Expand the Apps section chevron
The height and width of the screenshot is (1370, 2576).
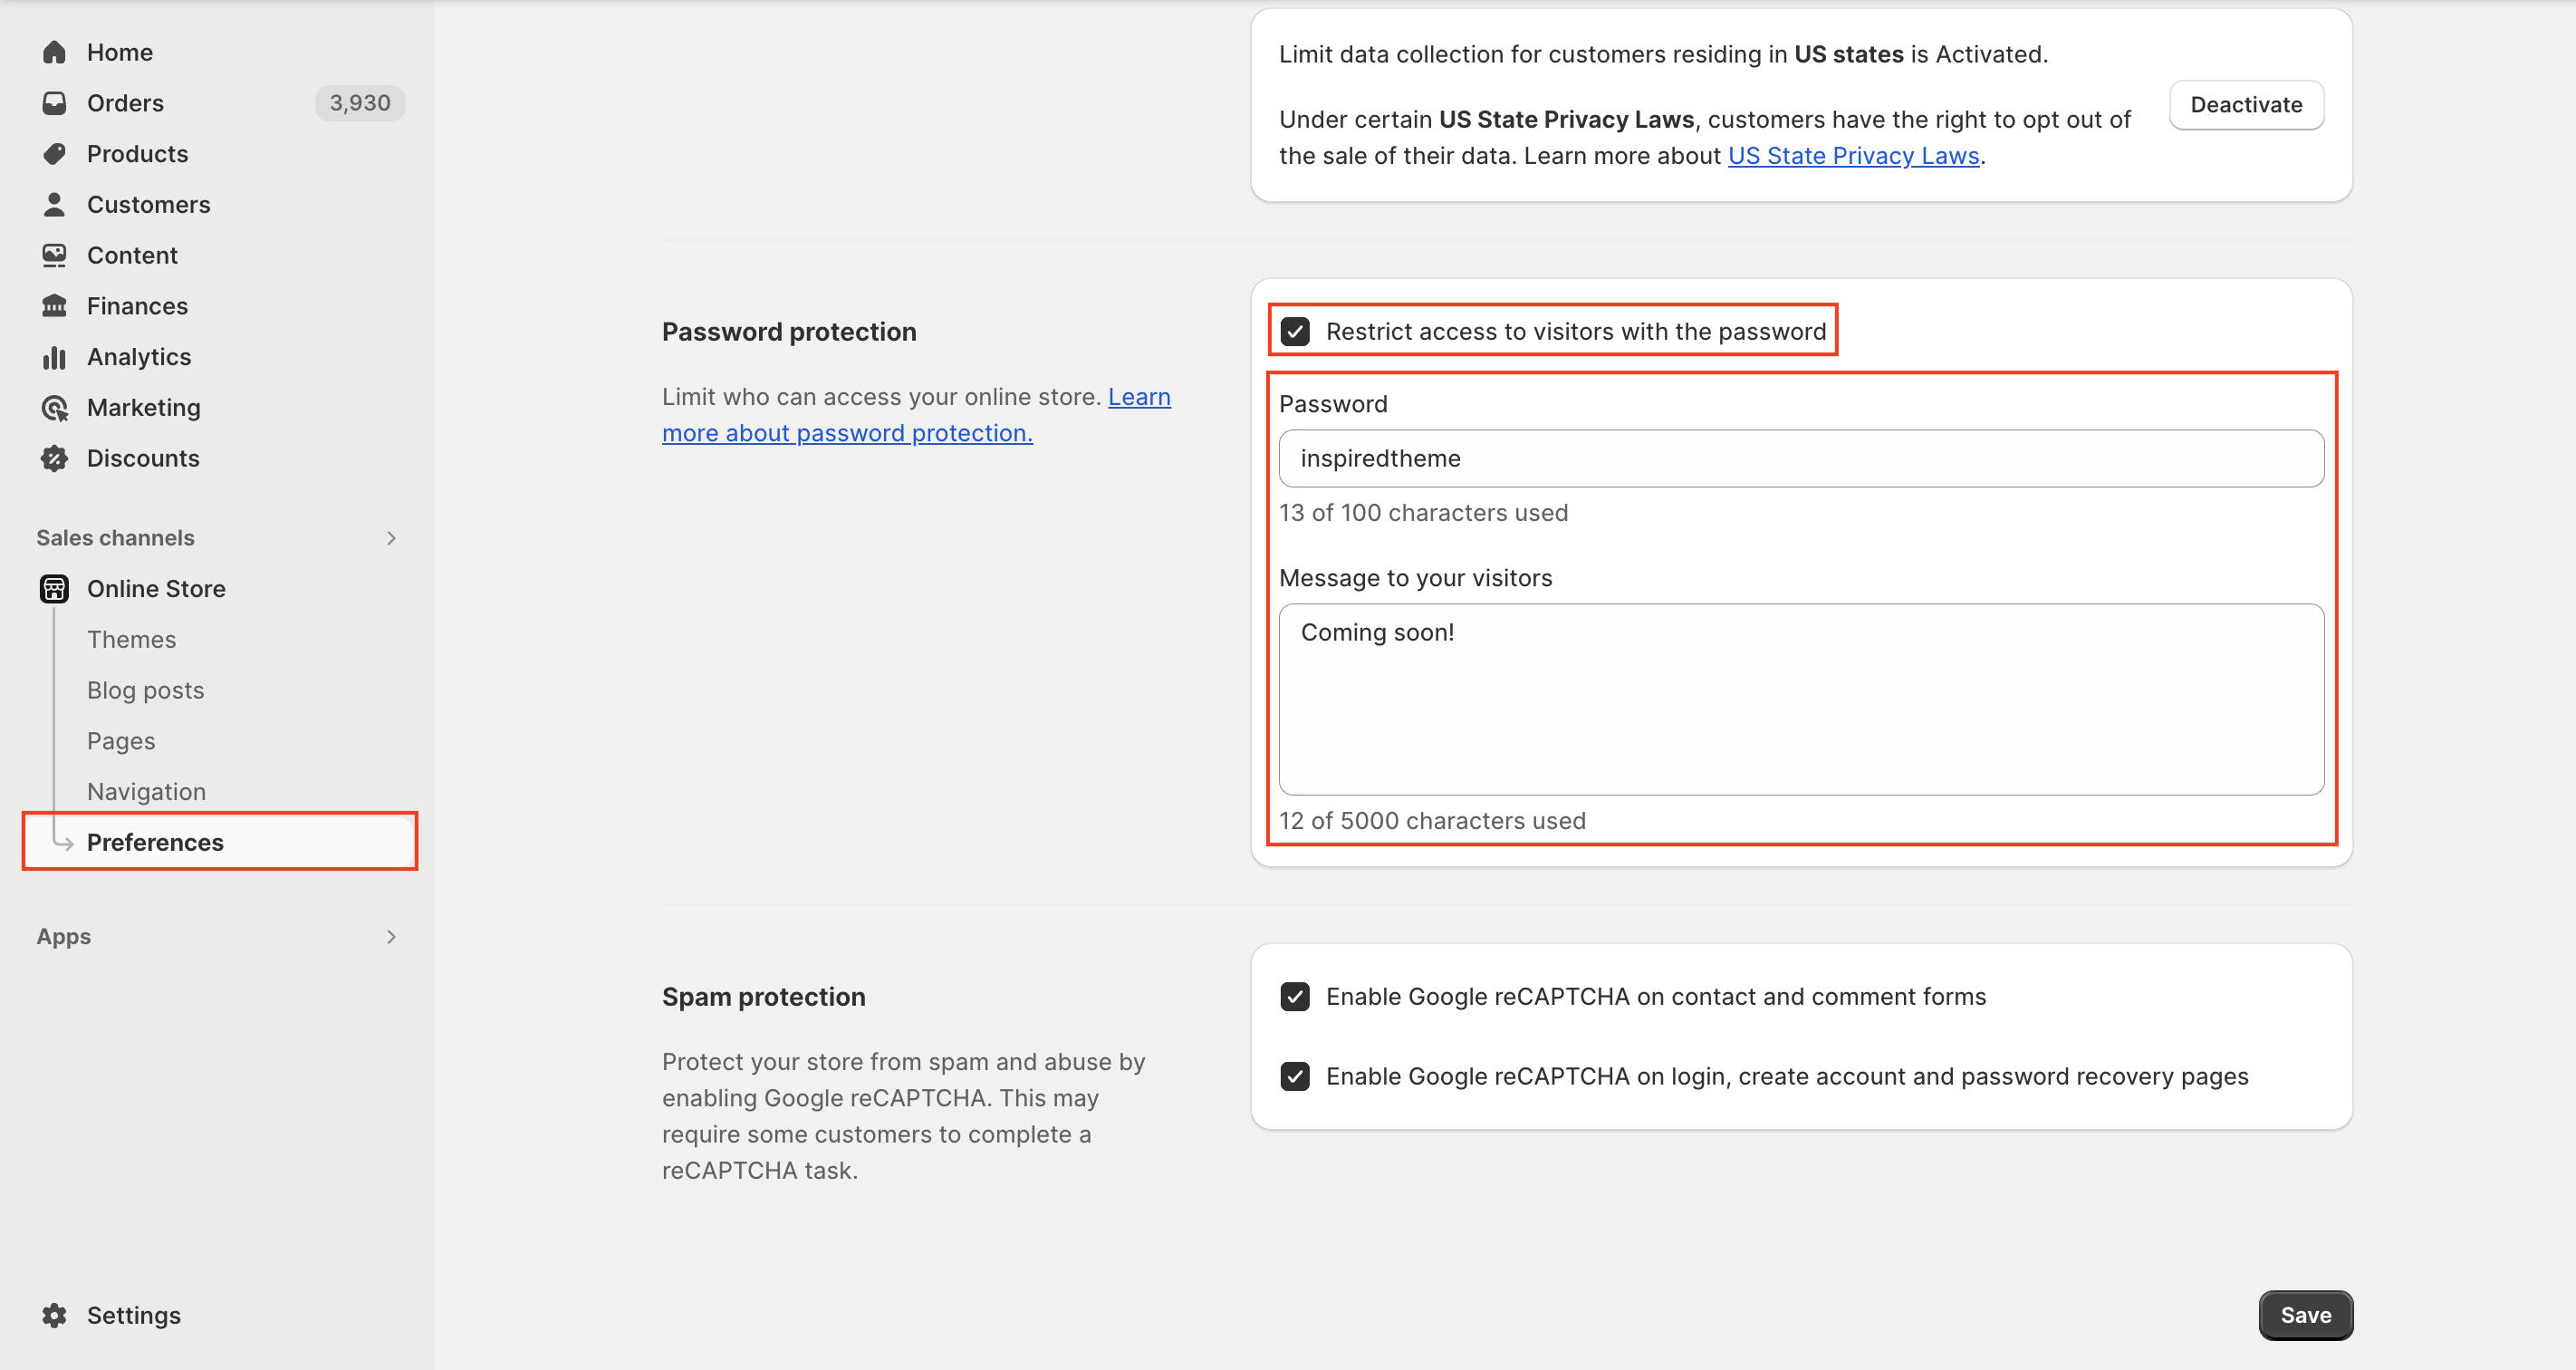[391, 937]
